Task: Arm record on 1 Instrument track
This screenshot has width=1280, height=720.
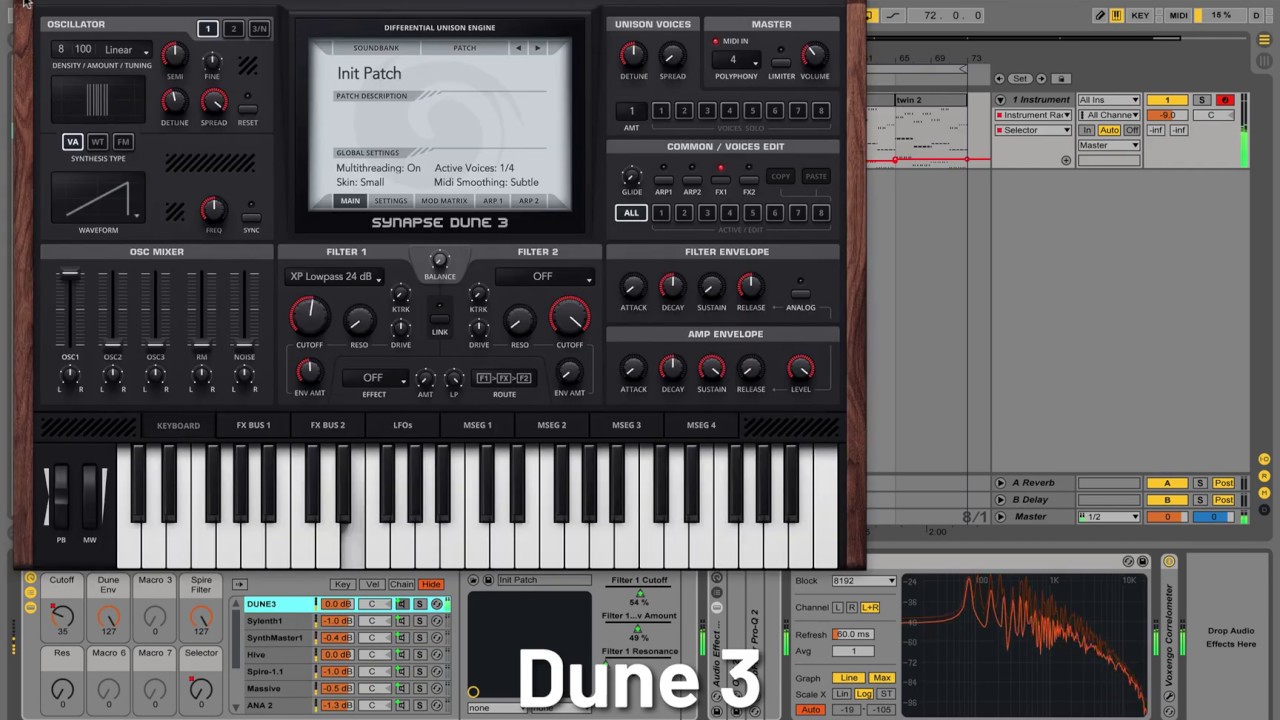Action: click(1224, 100)
